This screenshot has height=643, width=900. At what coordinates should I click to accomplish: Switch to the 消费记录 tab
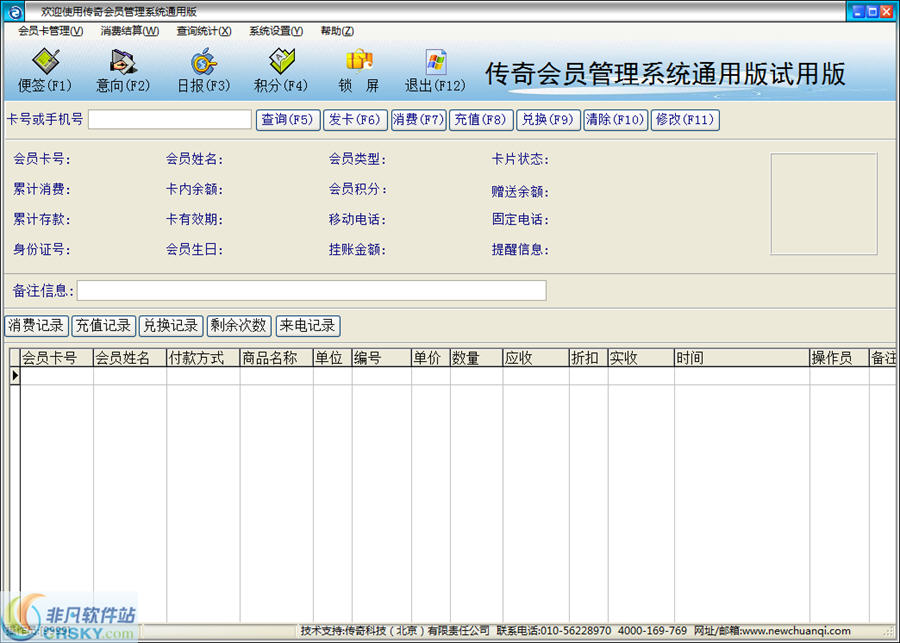click(x=36, y=326)
